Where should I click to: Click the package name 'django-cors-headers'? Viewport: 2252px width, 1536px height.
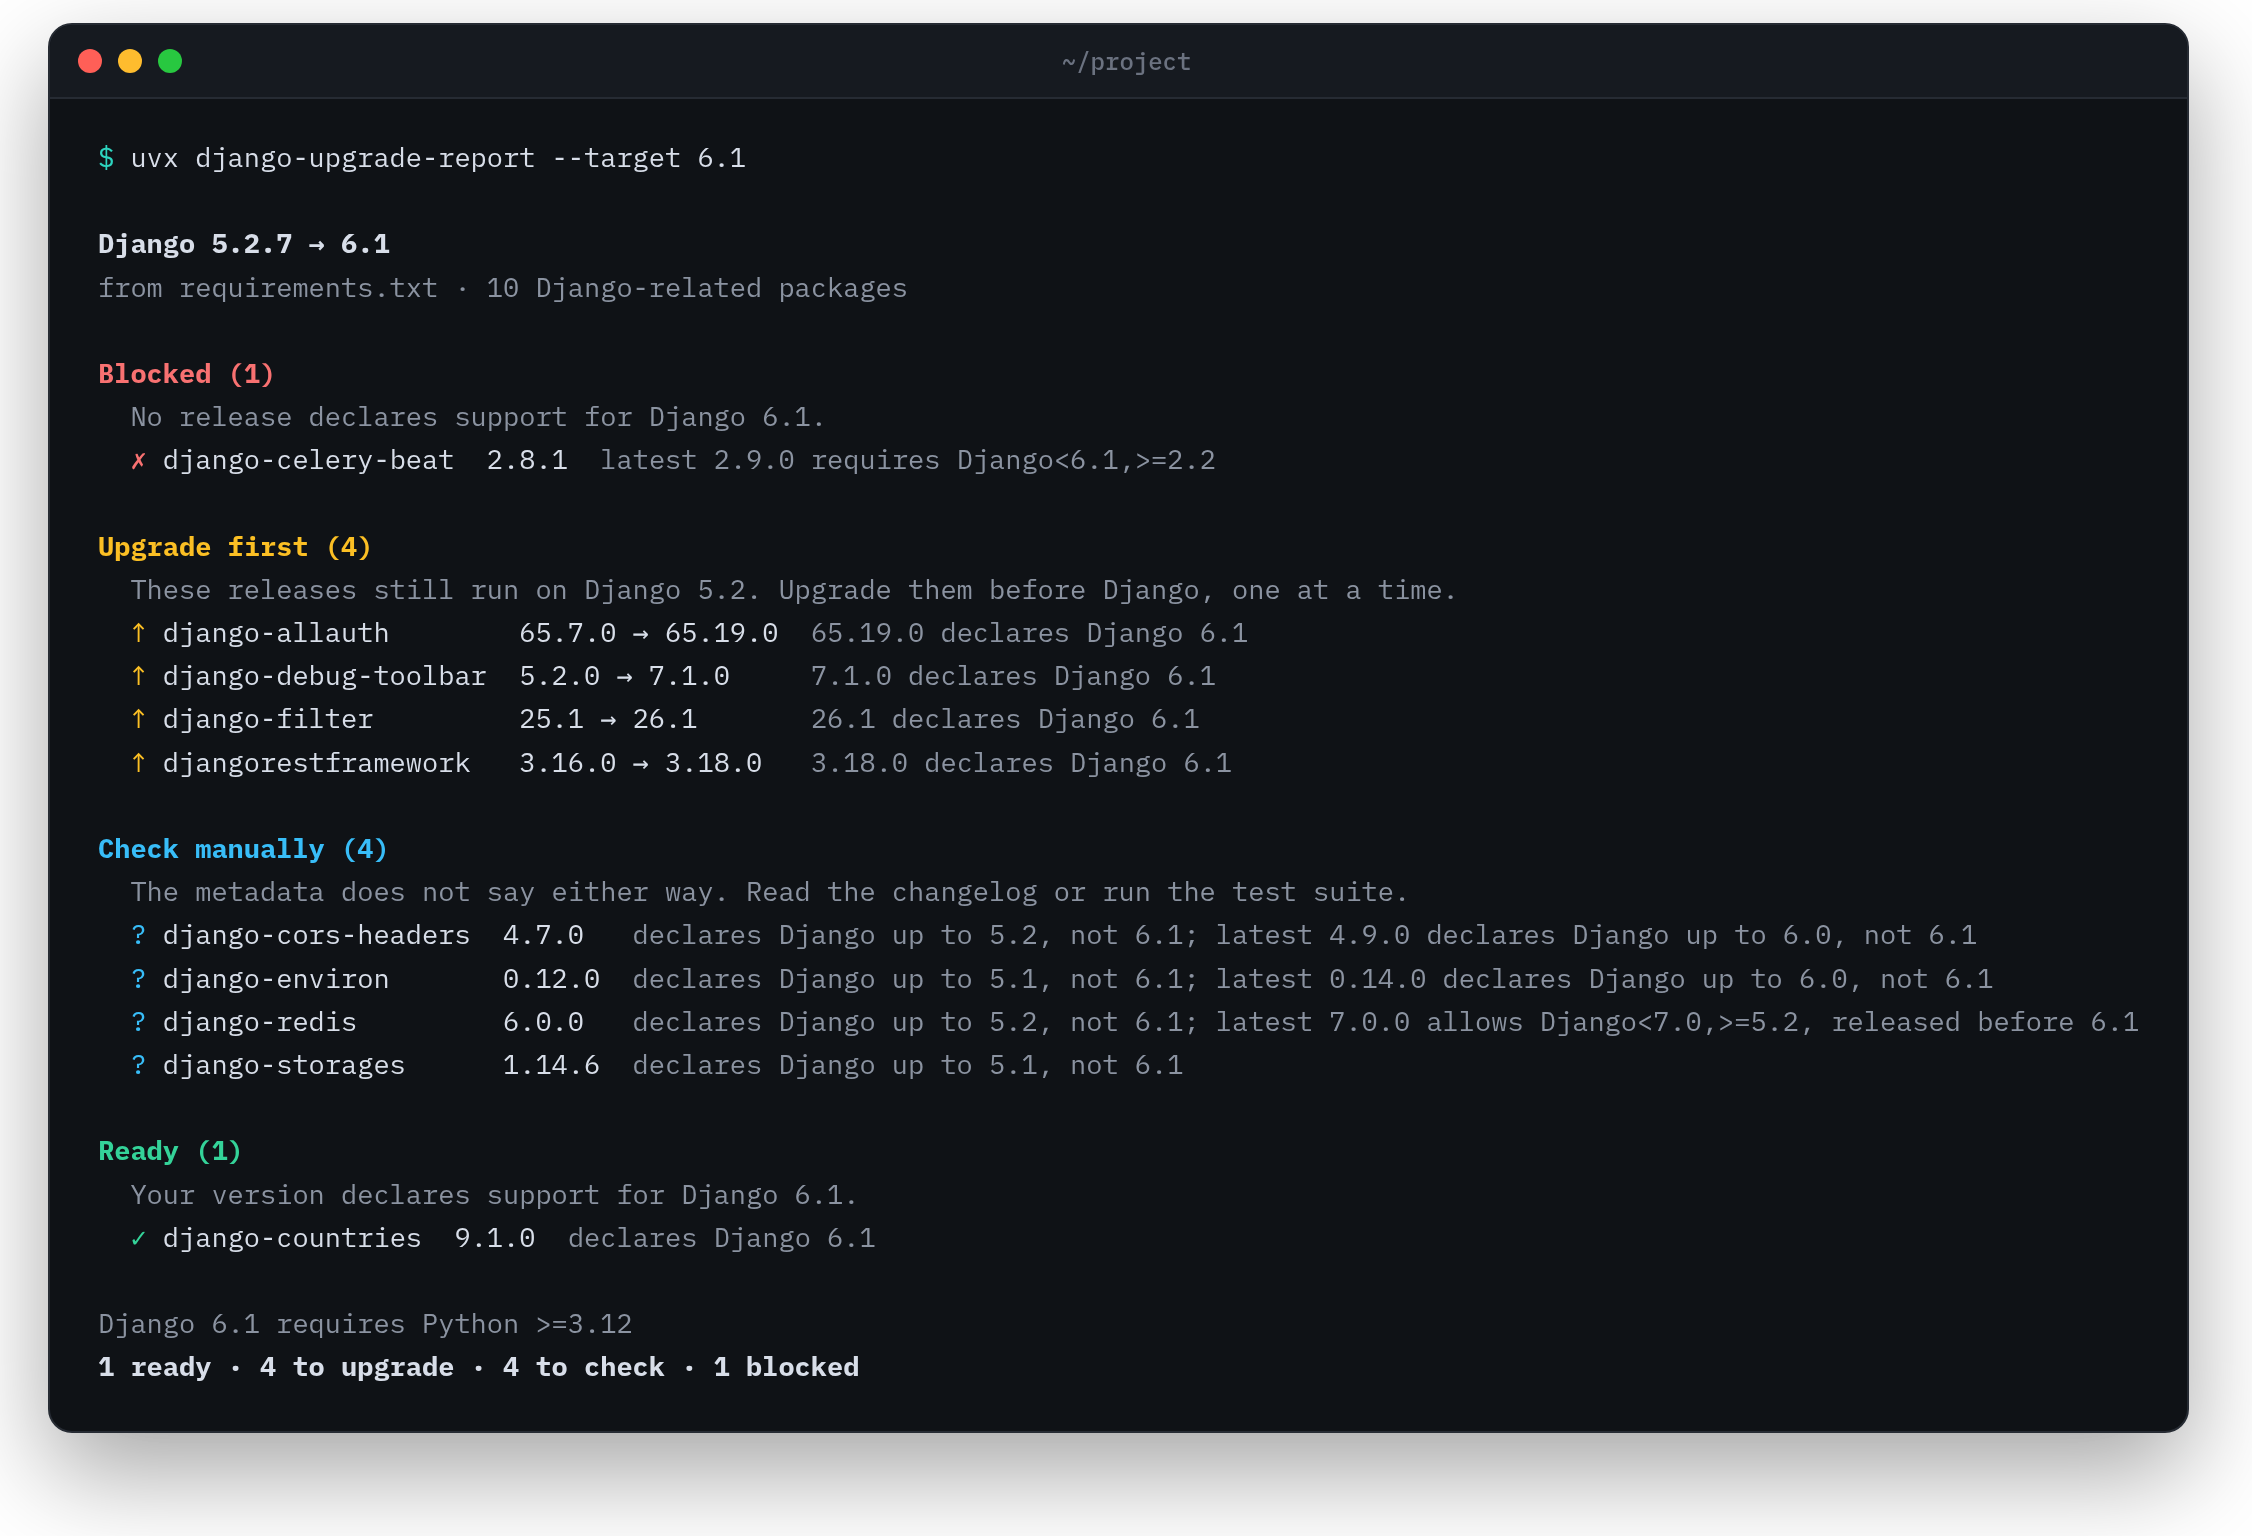click(316, 935)
